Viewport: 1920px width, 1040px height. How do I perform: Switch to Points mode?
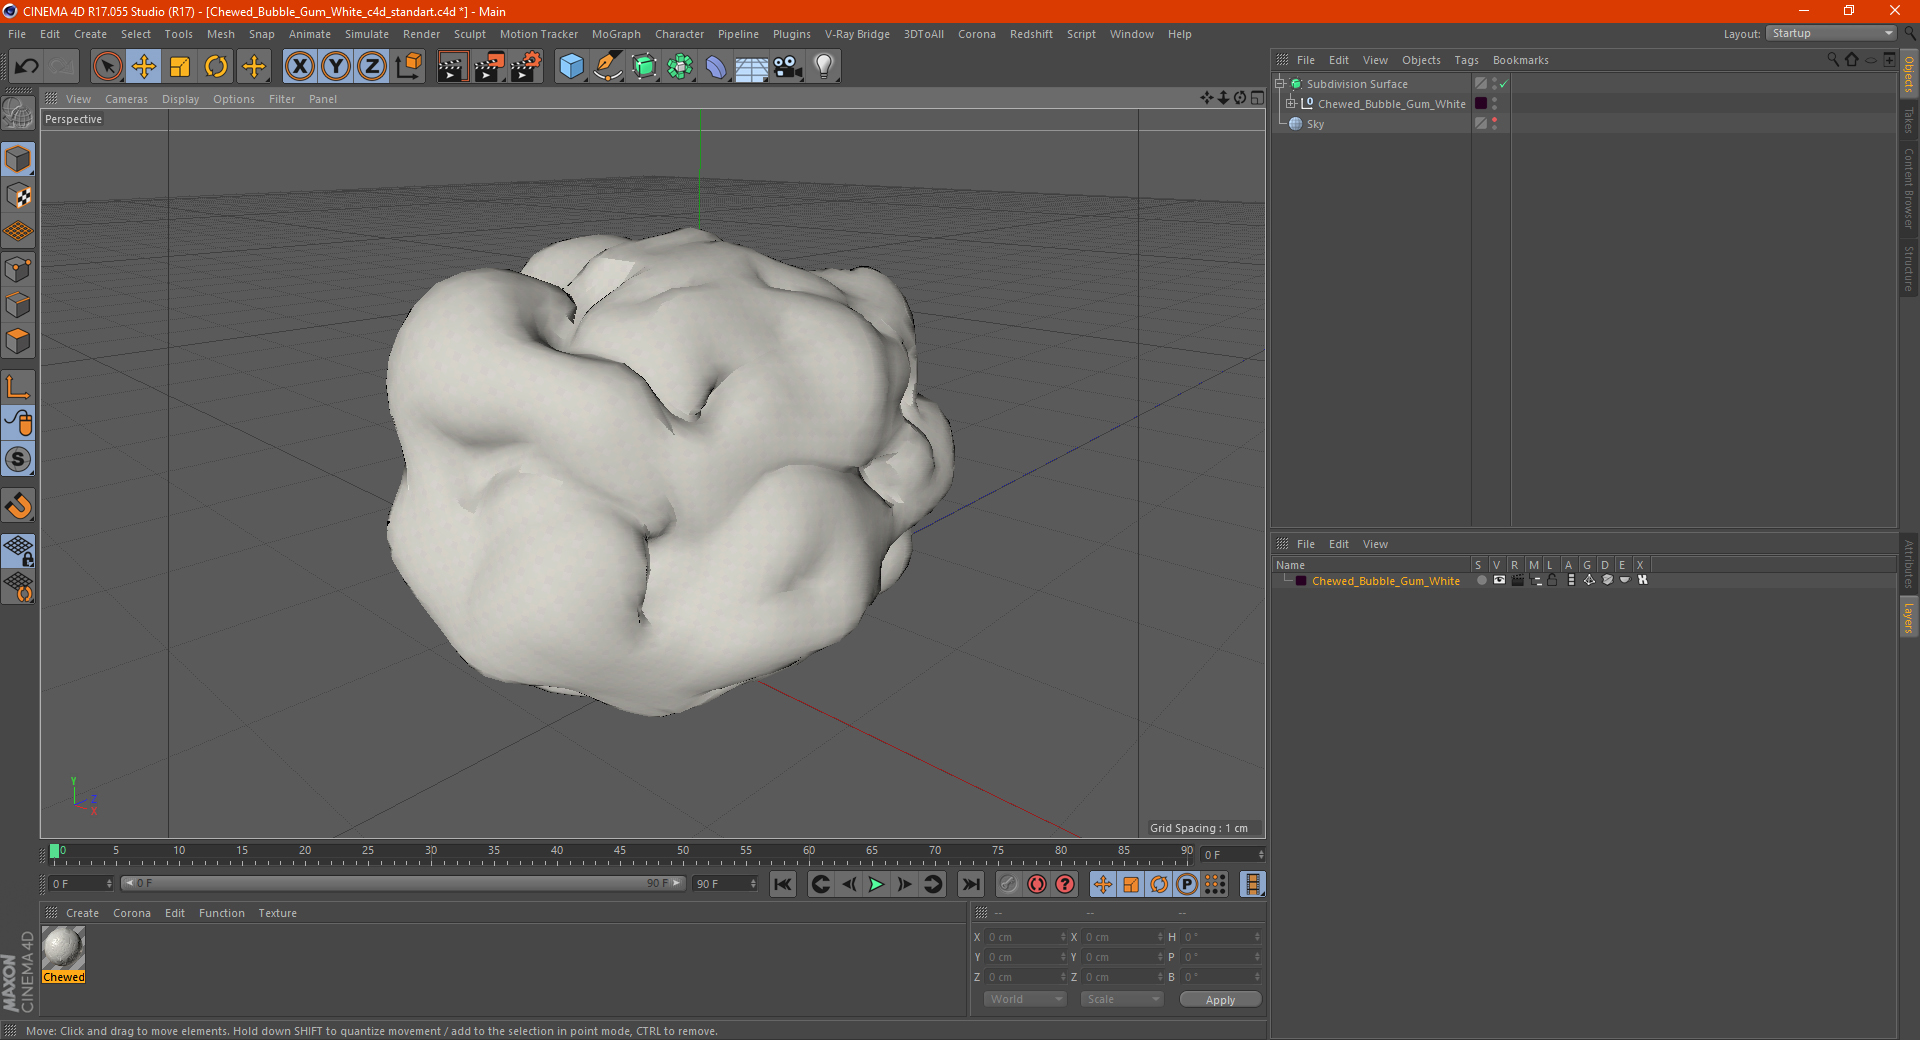tap(18, 269)
